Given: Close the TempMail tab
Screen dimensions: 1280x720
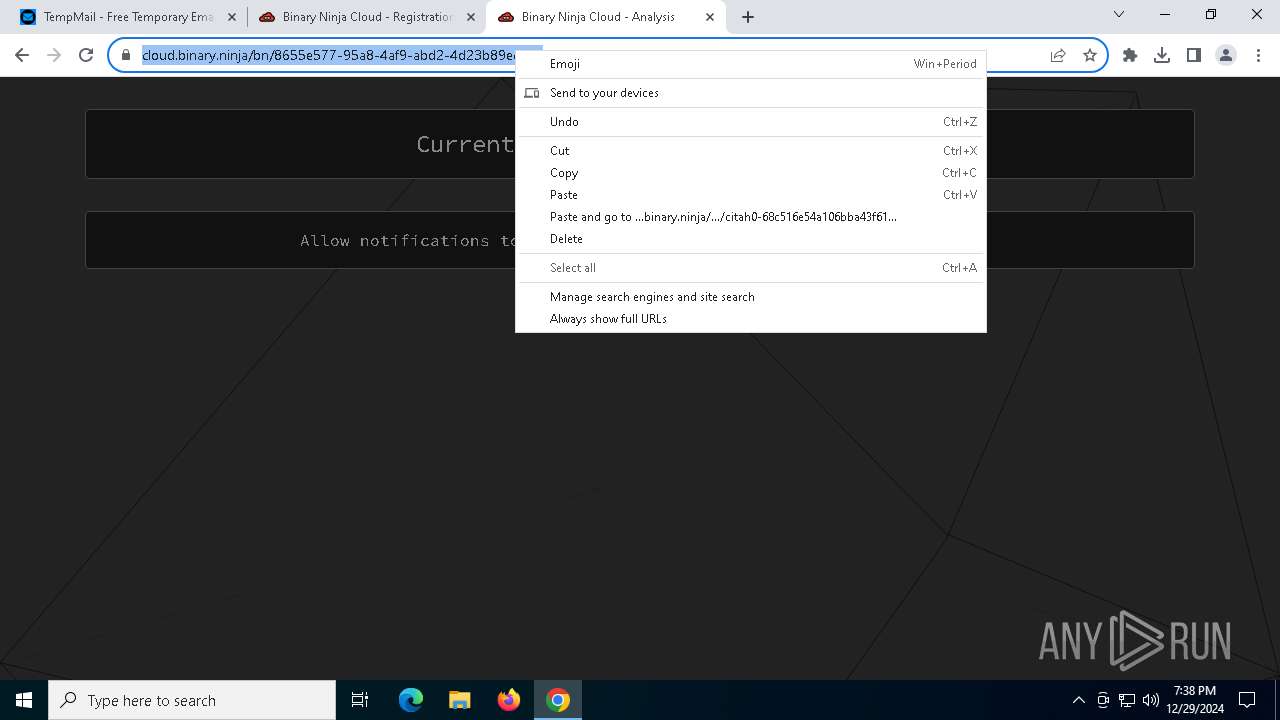Looking at the screenshot, I should click(231, 17).
